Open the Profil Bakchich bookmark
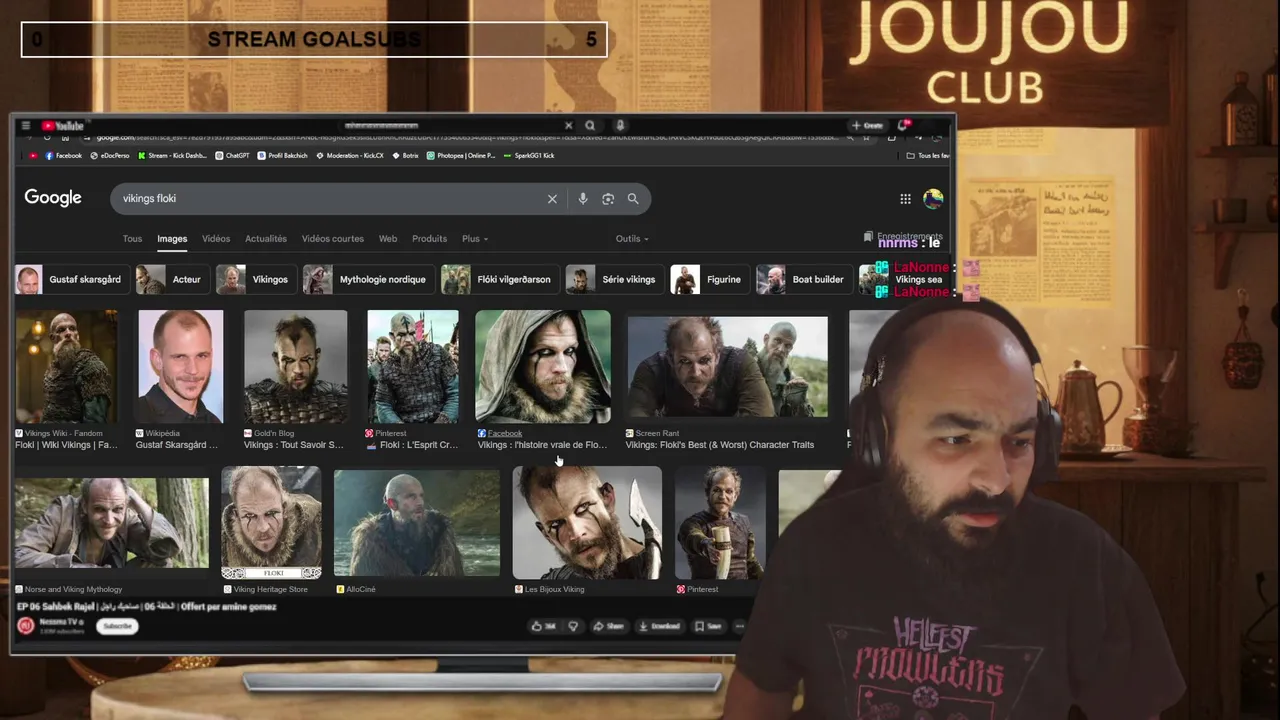Screen dimensions: 1280x720 click(x=283, y=156)
